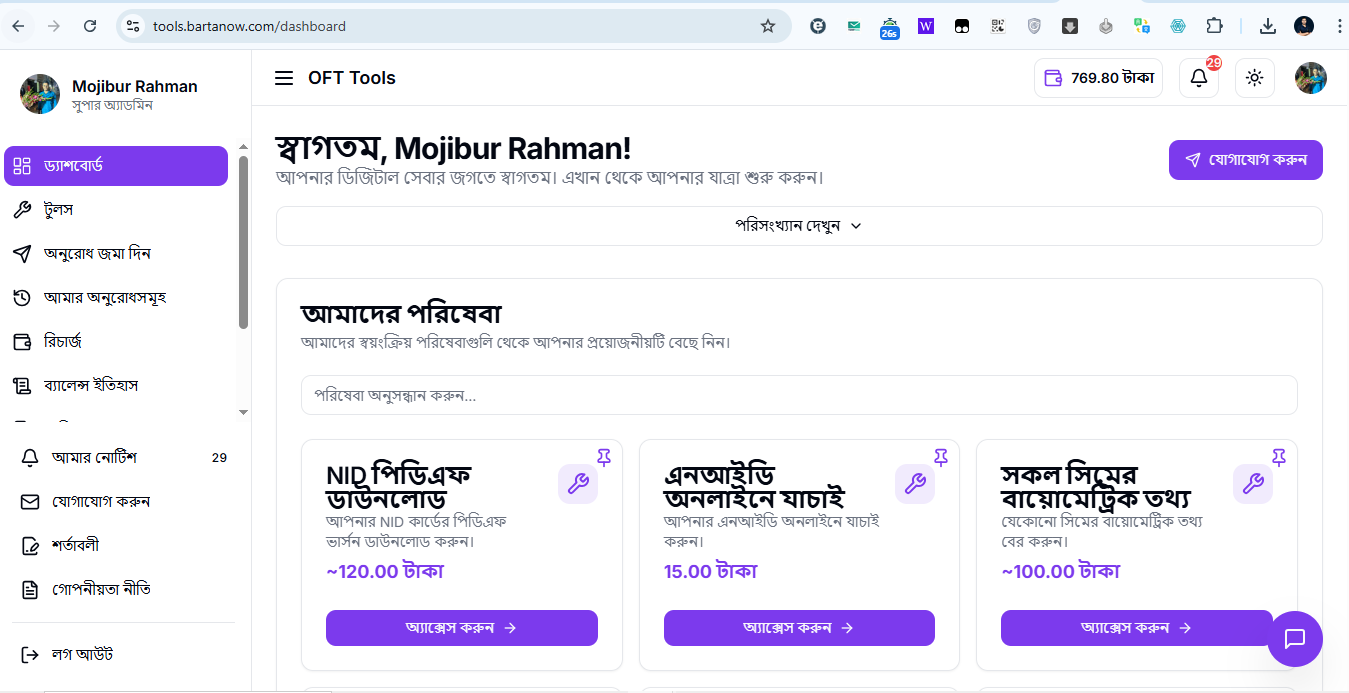Screen dimensions: 1349x693
Task: Open the floating chat bubble icon
Action: tap(1295, 638)
